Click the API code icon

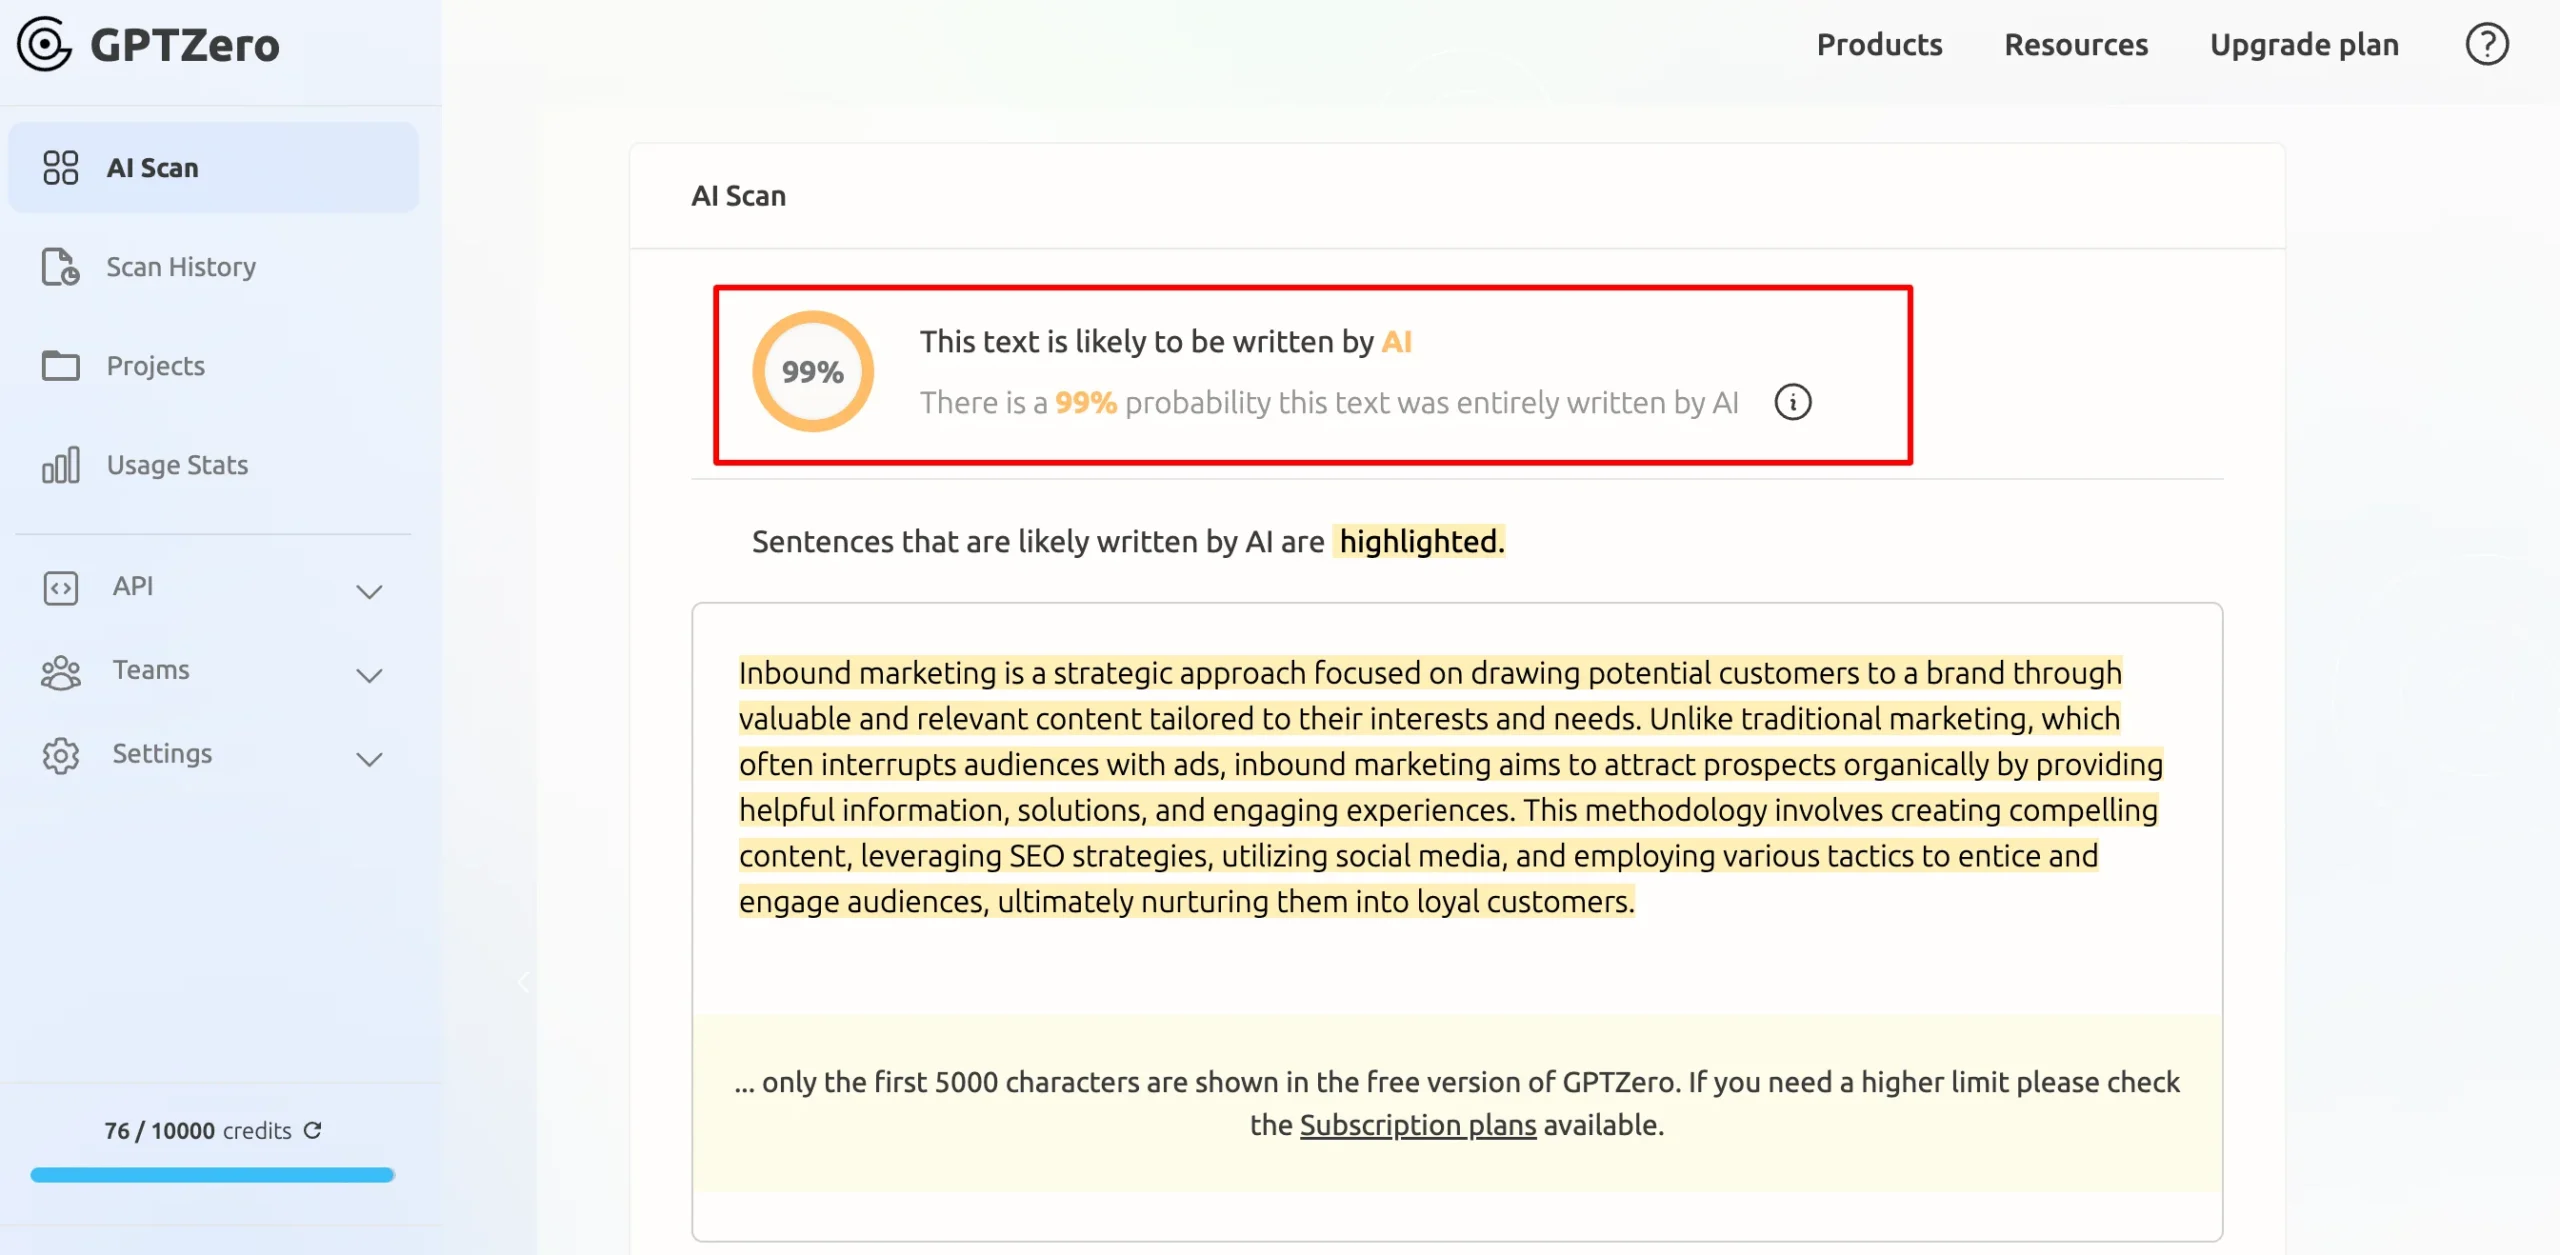(61, 588)
